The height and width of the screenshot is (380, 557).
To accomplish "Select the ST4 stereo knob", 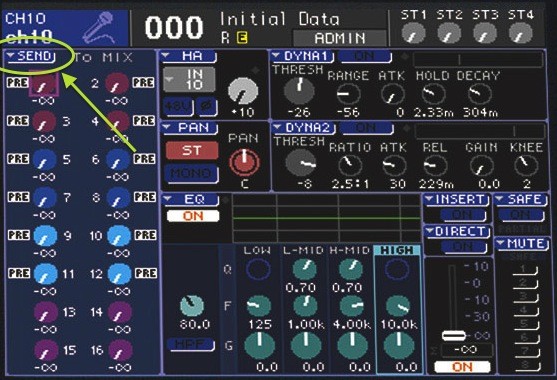I will (x=520, y=34).
